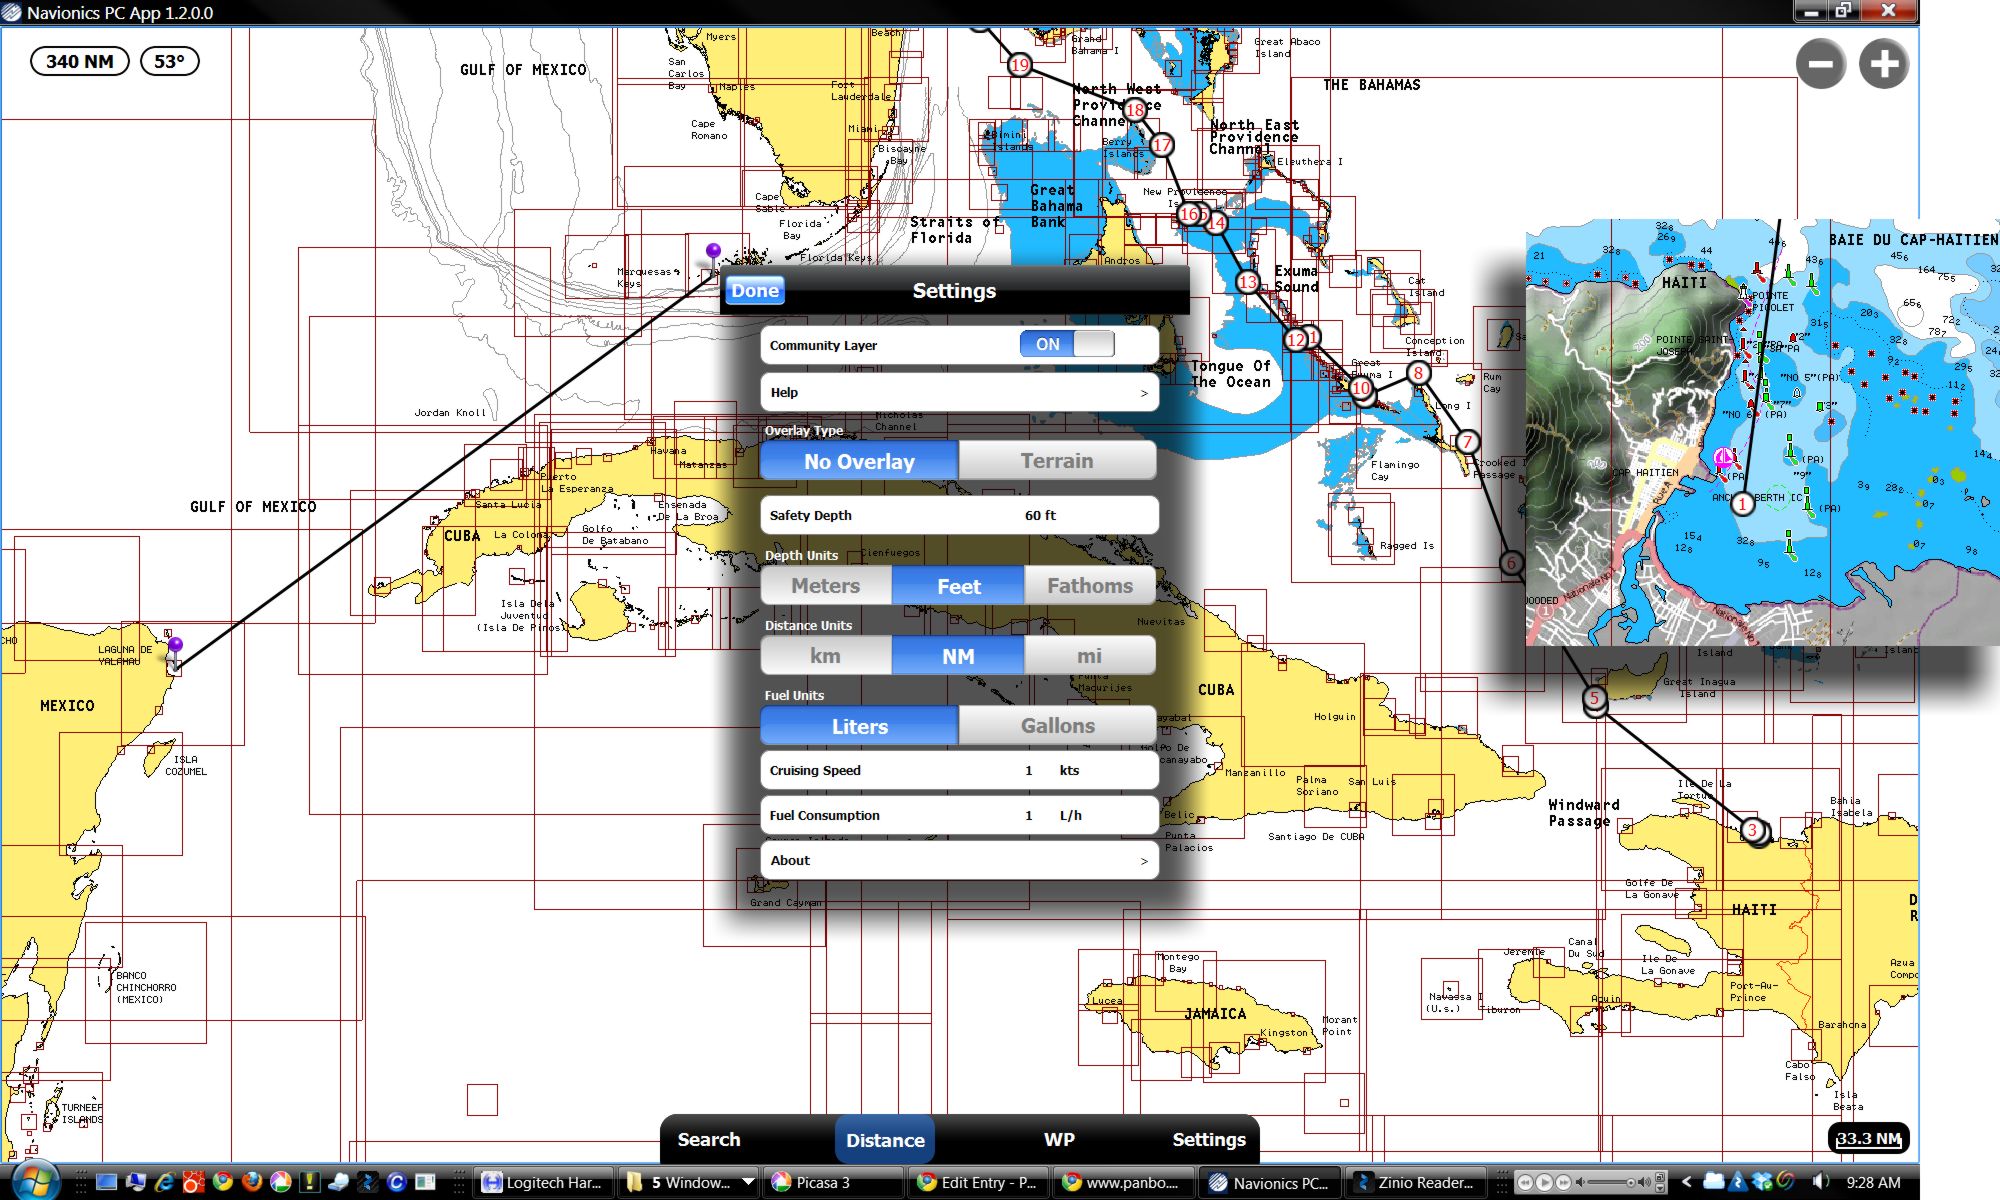Screen dimensions: 2000x1200
Task: Select route waypoint 8 marker
Action: (1418, 373)
